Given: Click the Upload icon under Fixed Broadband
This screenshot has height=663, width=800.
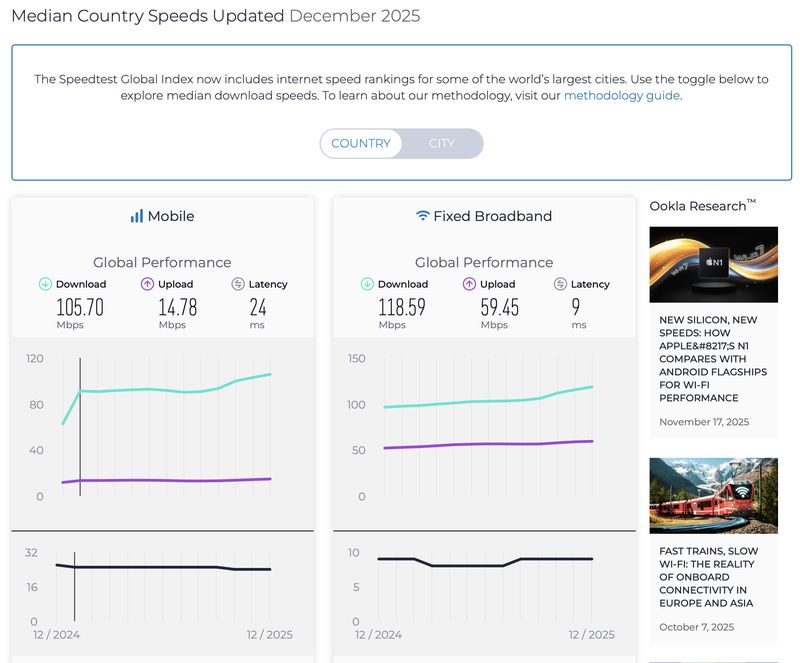Looking at the screenshot, I should coord(471,284).
